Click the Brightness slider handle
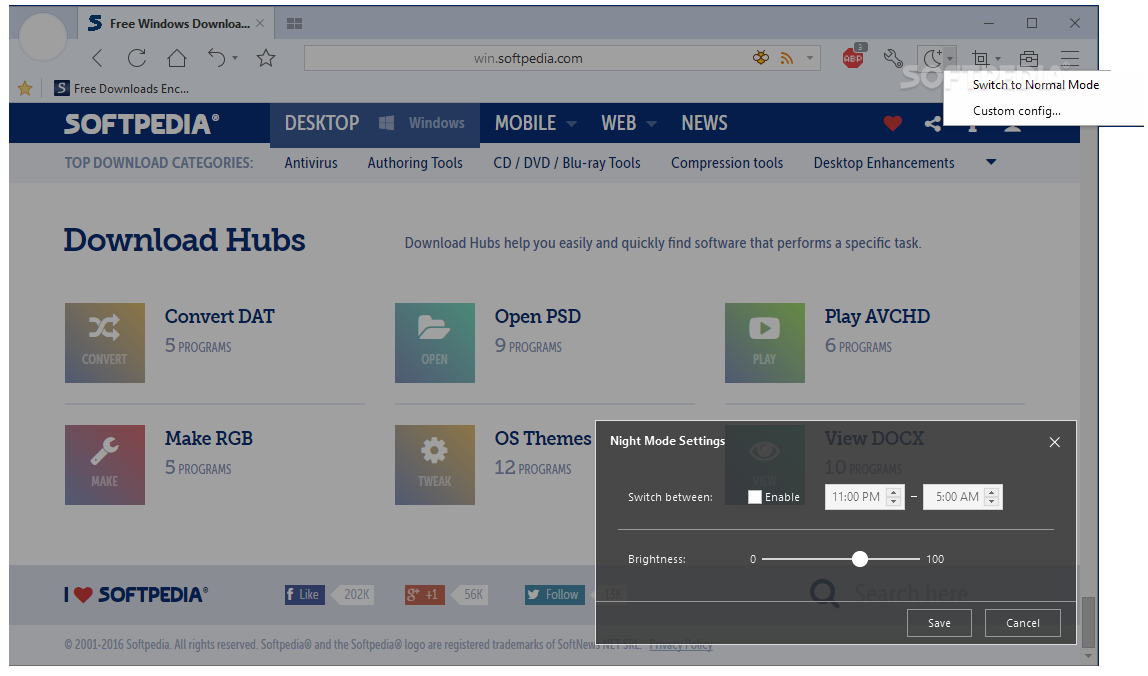The width and height of the screenshot is (1148, 676). pyautogui.click(x=860, y=560)
